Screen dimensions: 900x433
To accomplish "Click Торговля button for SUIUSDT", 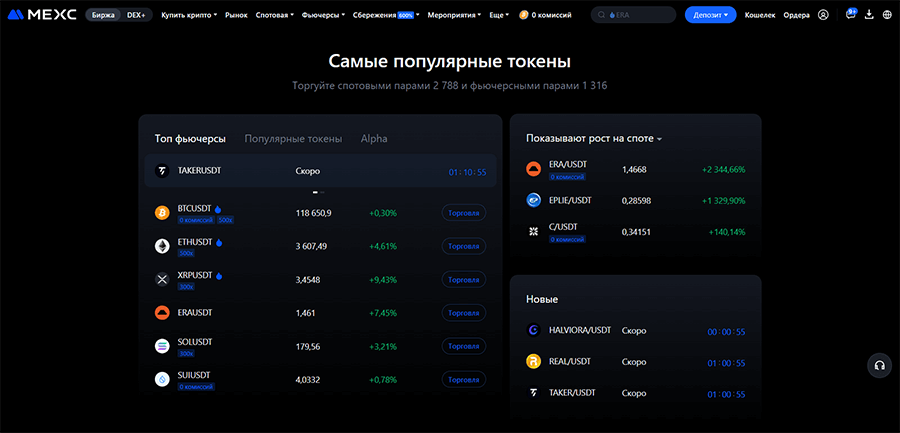I will 464,380.
